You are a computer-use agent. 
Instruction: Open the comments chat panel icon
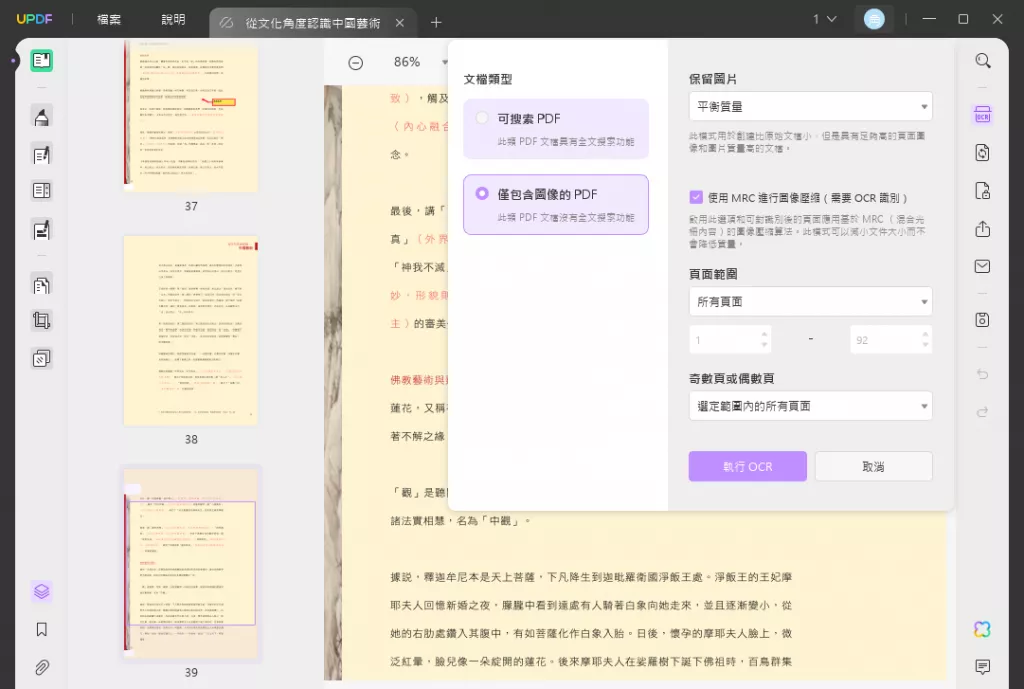983,667
